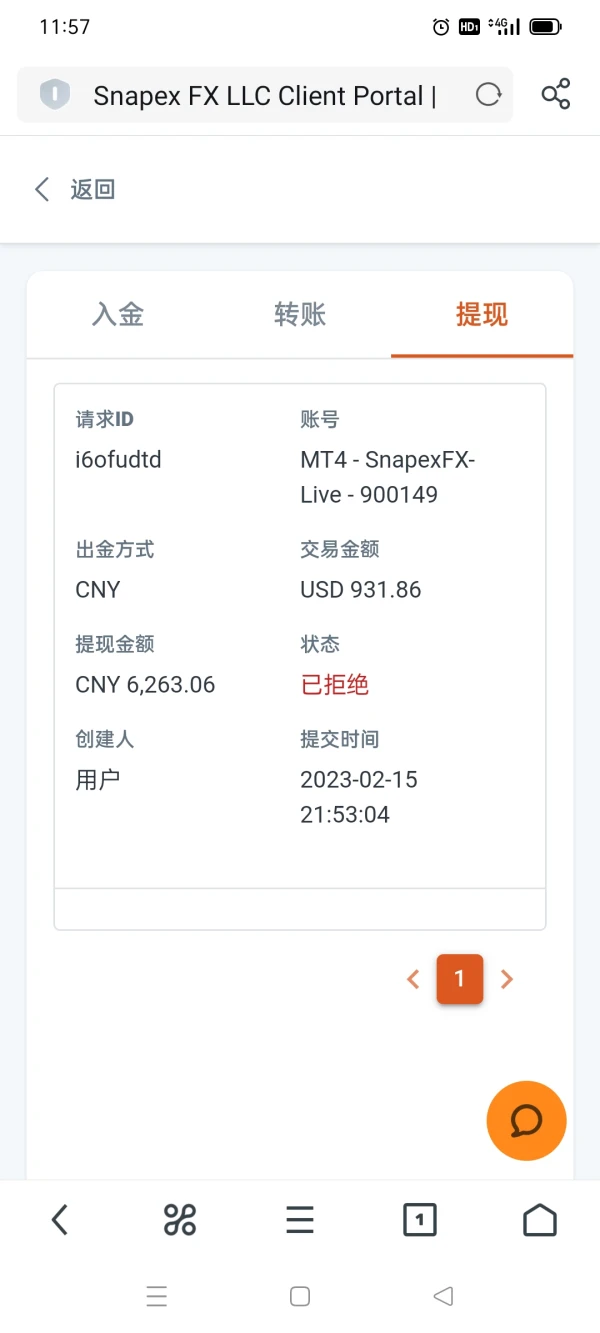600x1333 pixels.
Task: Tap the Android recent apps navigation button
Action: click(157, 1297)
